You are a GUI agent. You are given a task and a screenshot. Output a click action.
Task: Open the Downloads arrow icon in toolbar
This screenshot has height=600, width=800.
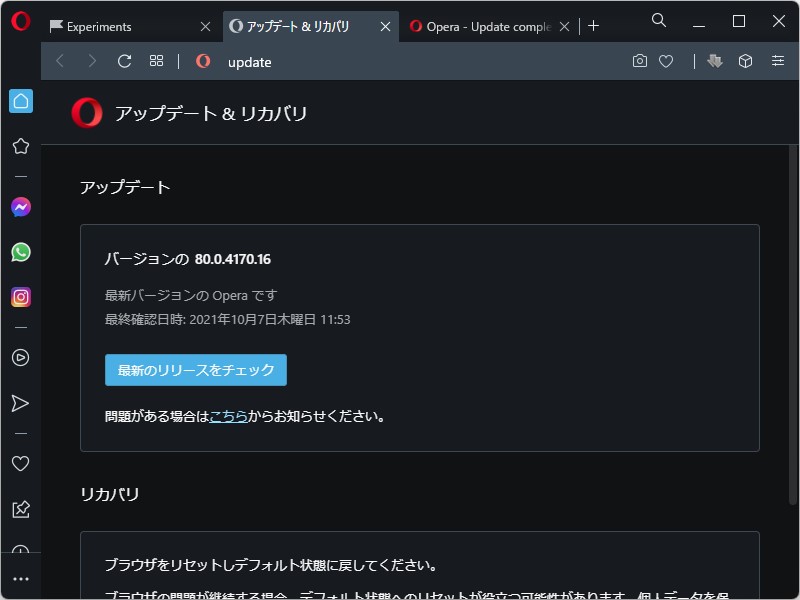point(713,61)
